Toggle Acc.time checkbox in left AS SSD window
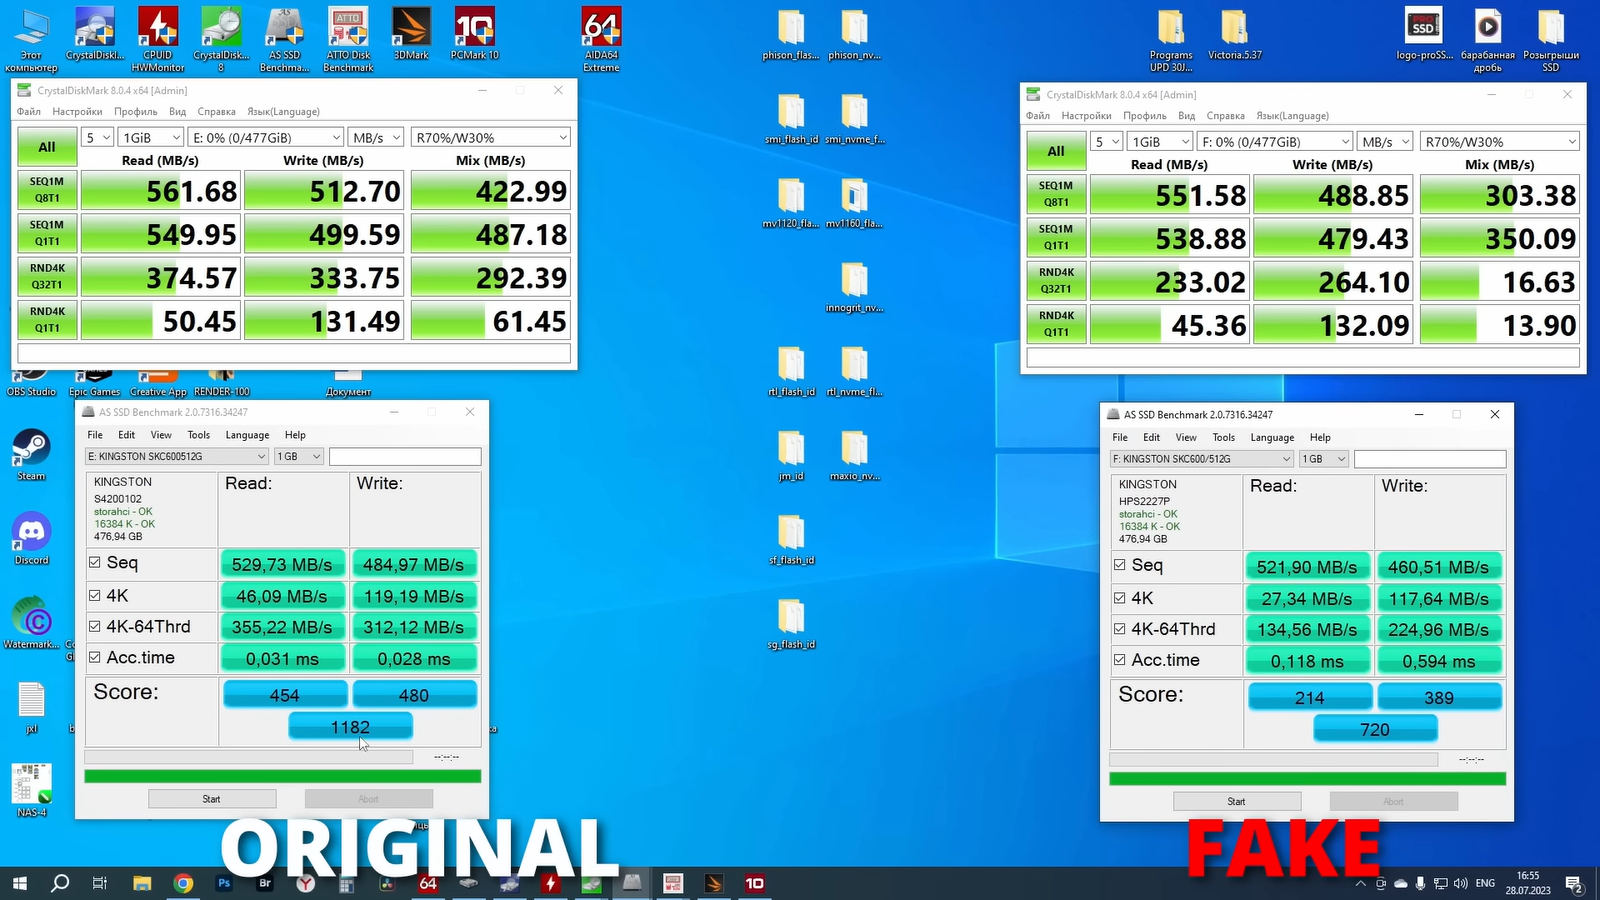The image size is (1600, 900). click(x=95, y=658)
